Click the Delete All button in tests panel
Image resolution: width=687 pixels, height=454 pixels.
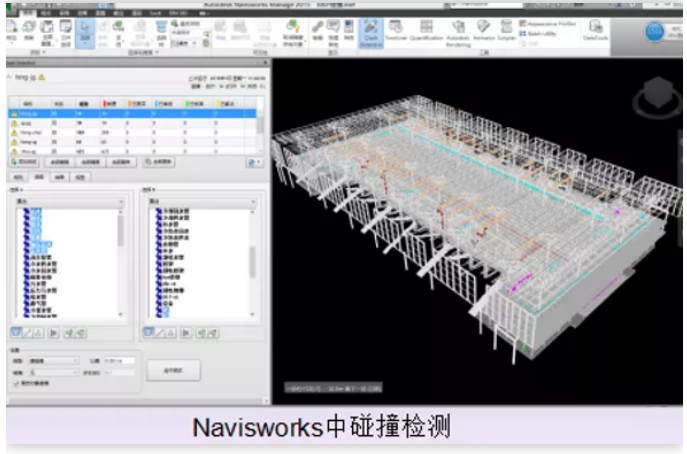tap(121, 162)
